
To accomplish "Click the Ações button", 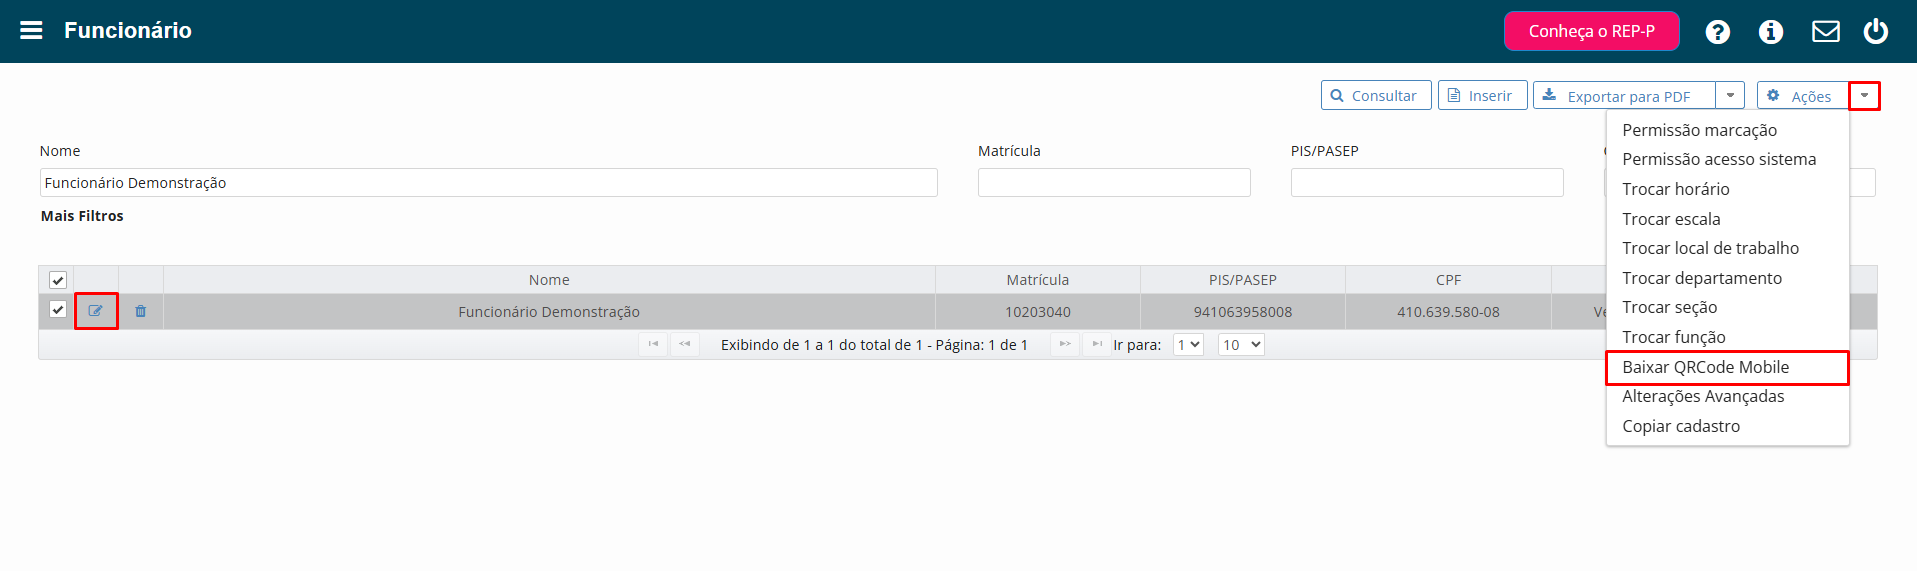I will (x=1803, y=95).
